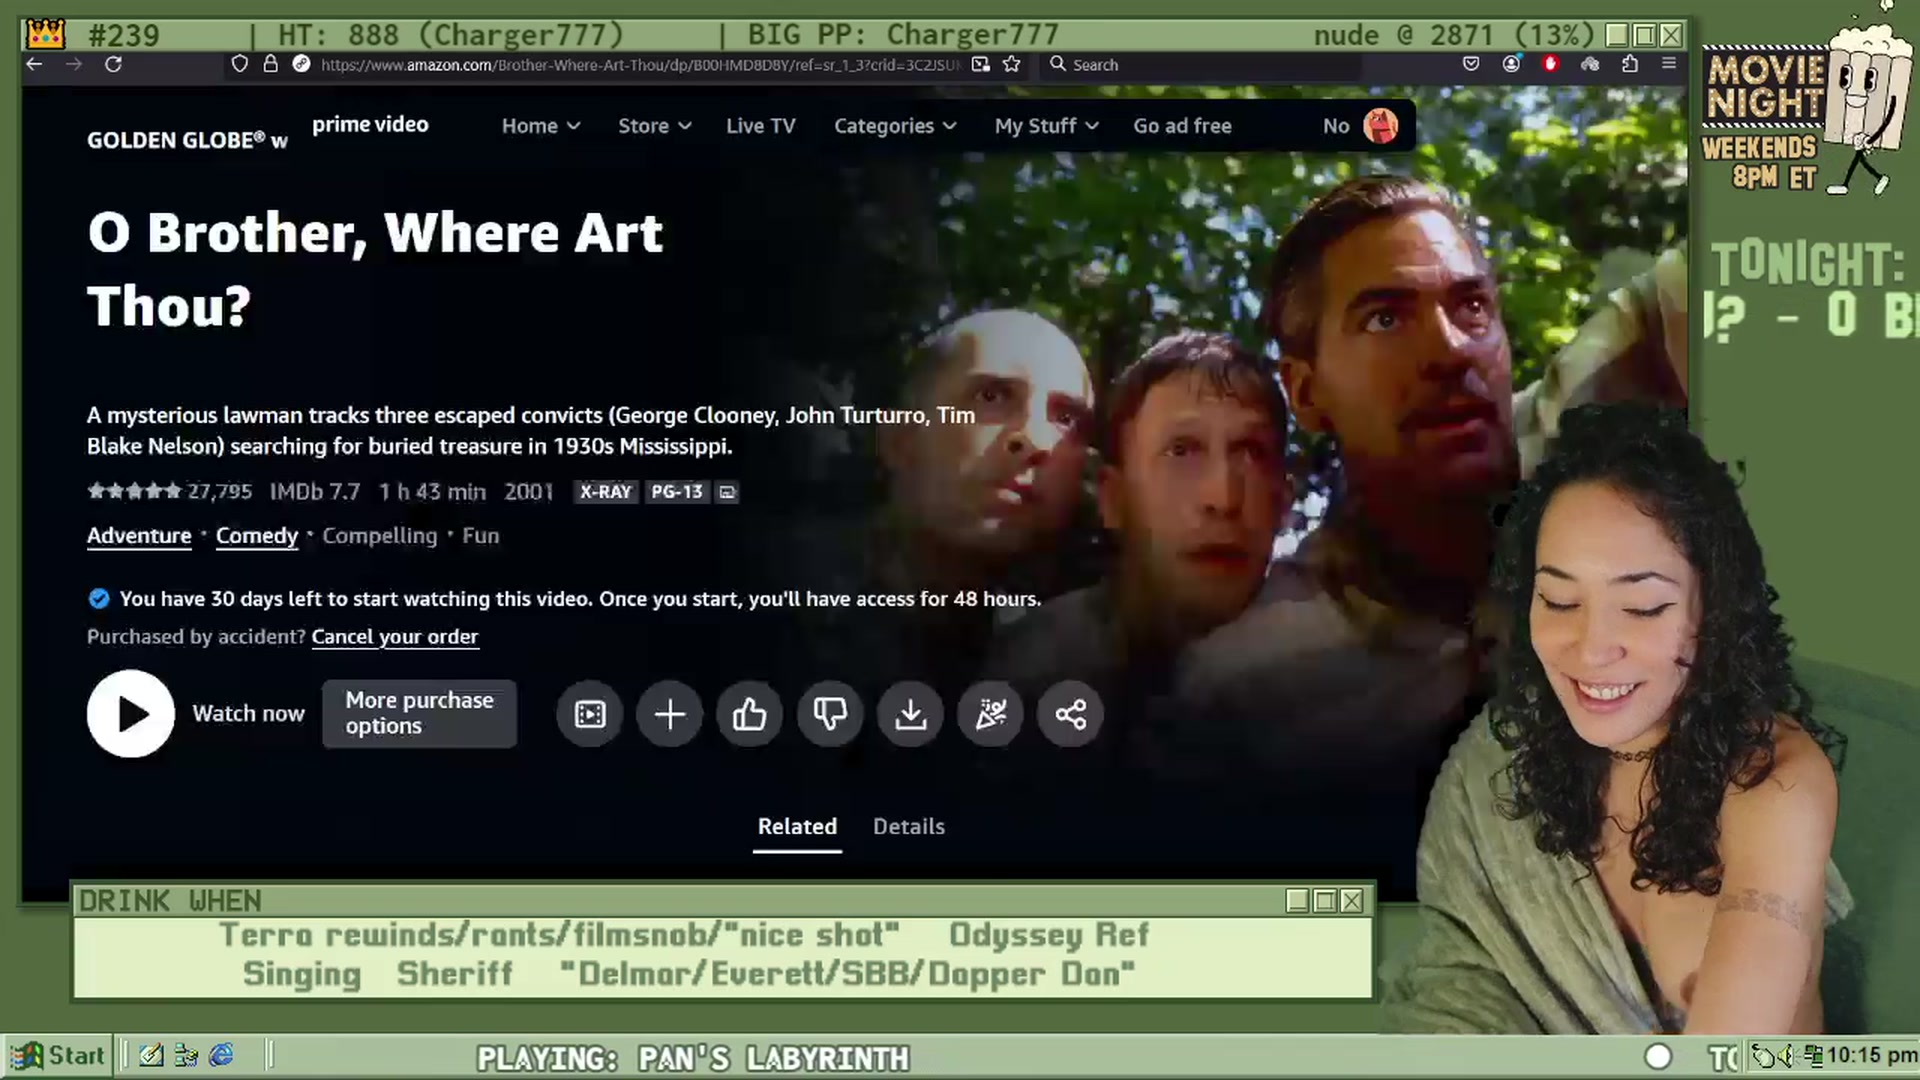Open Live TV in the navigation
Viewport: 1920px width, 1080px height.
pyautogui.click(x=761, y=126)
